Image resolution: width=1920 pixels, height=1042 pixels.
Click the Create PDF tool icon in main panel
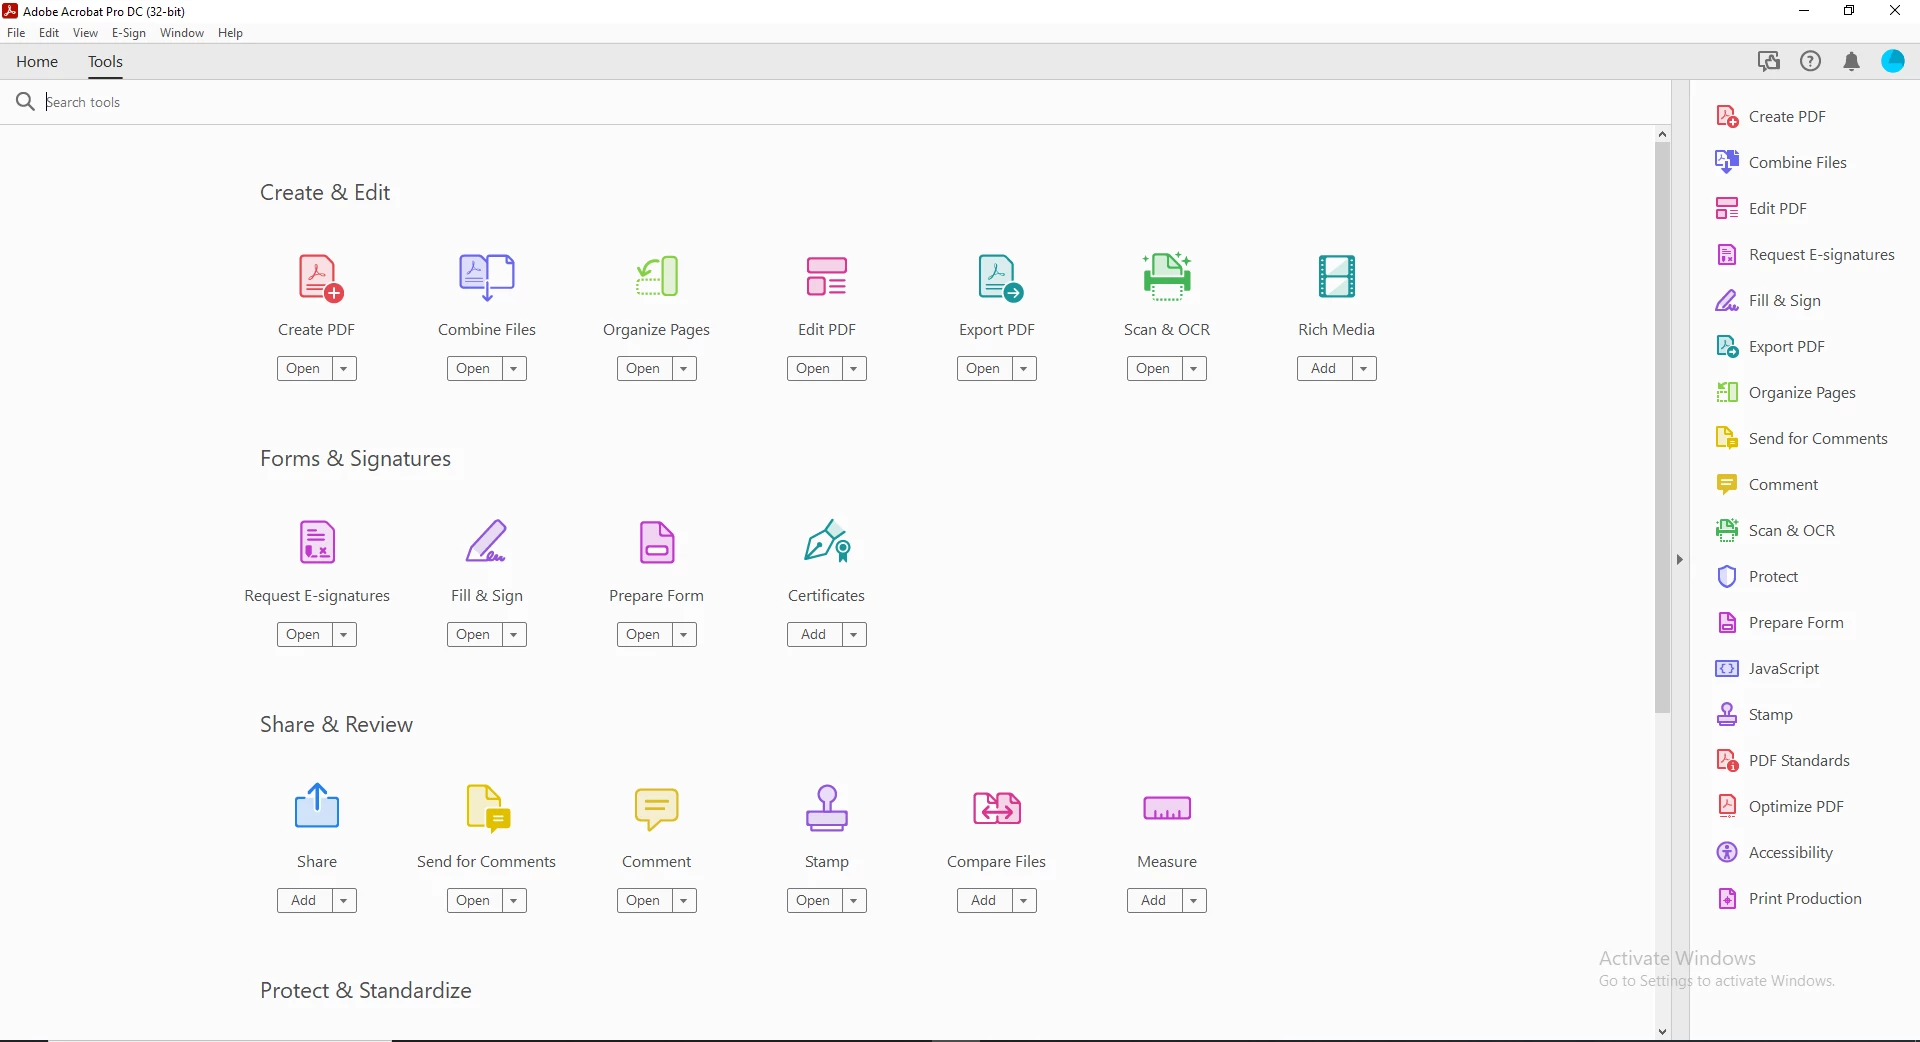point(320,278)
